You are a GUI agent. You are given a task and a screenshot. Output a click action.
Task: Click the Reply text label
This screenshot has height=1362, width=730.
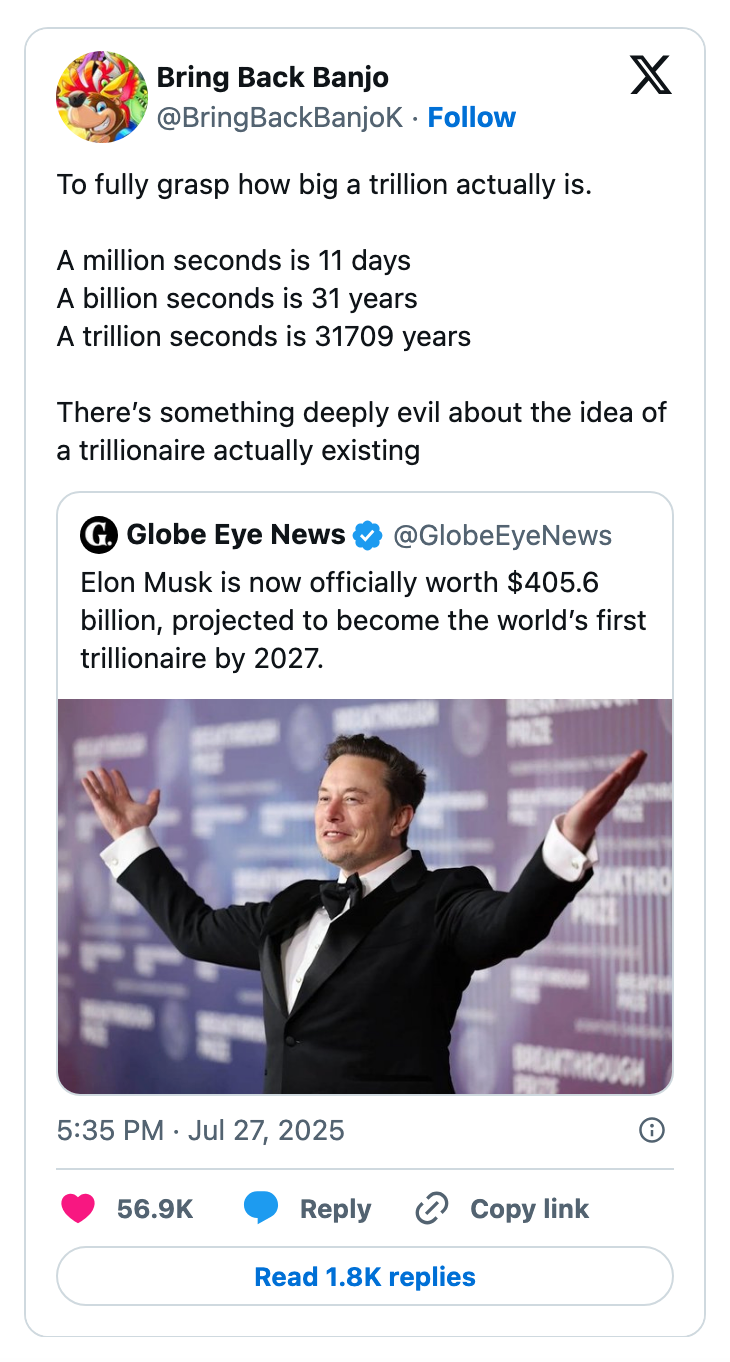pos(335,1209)
